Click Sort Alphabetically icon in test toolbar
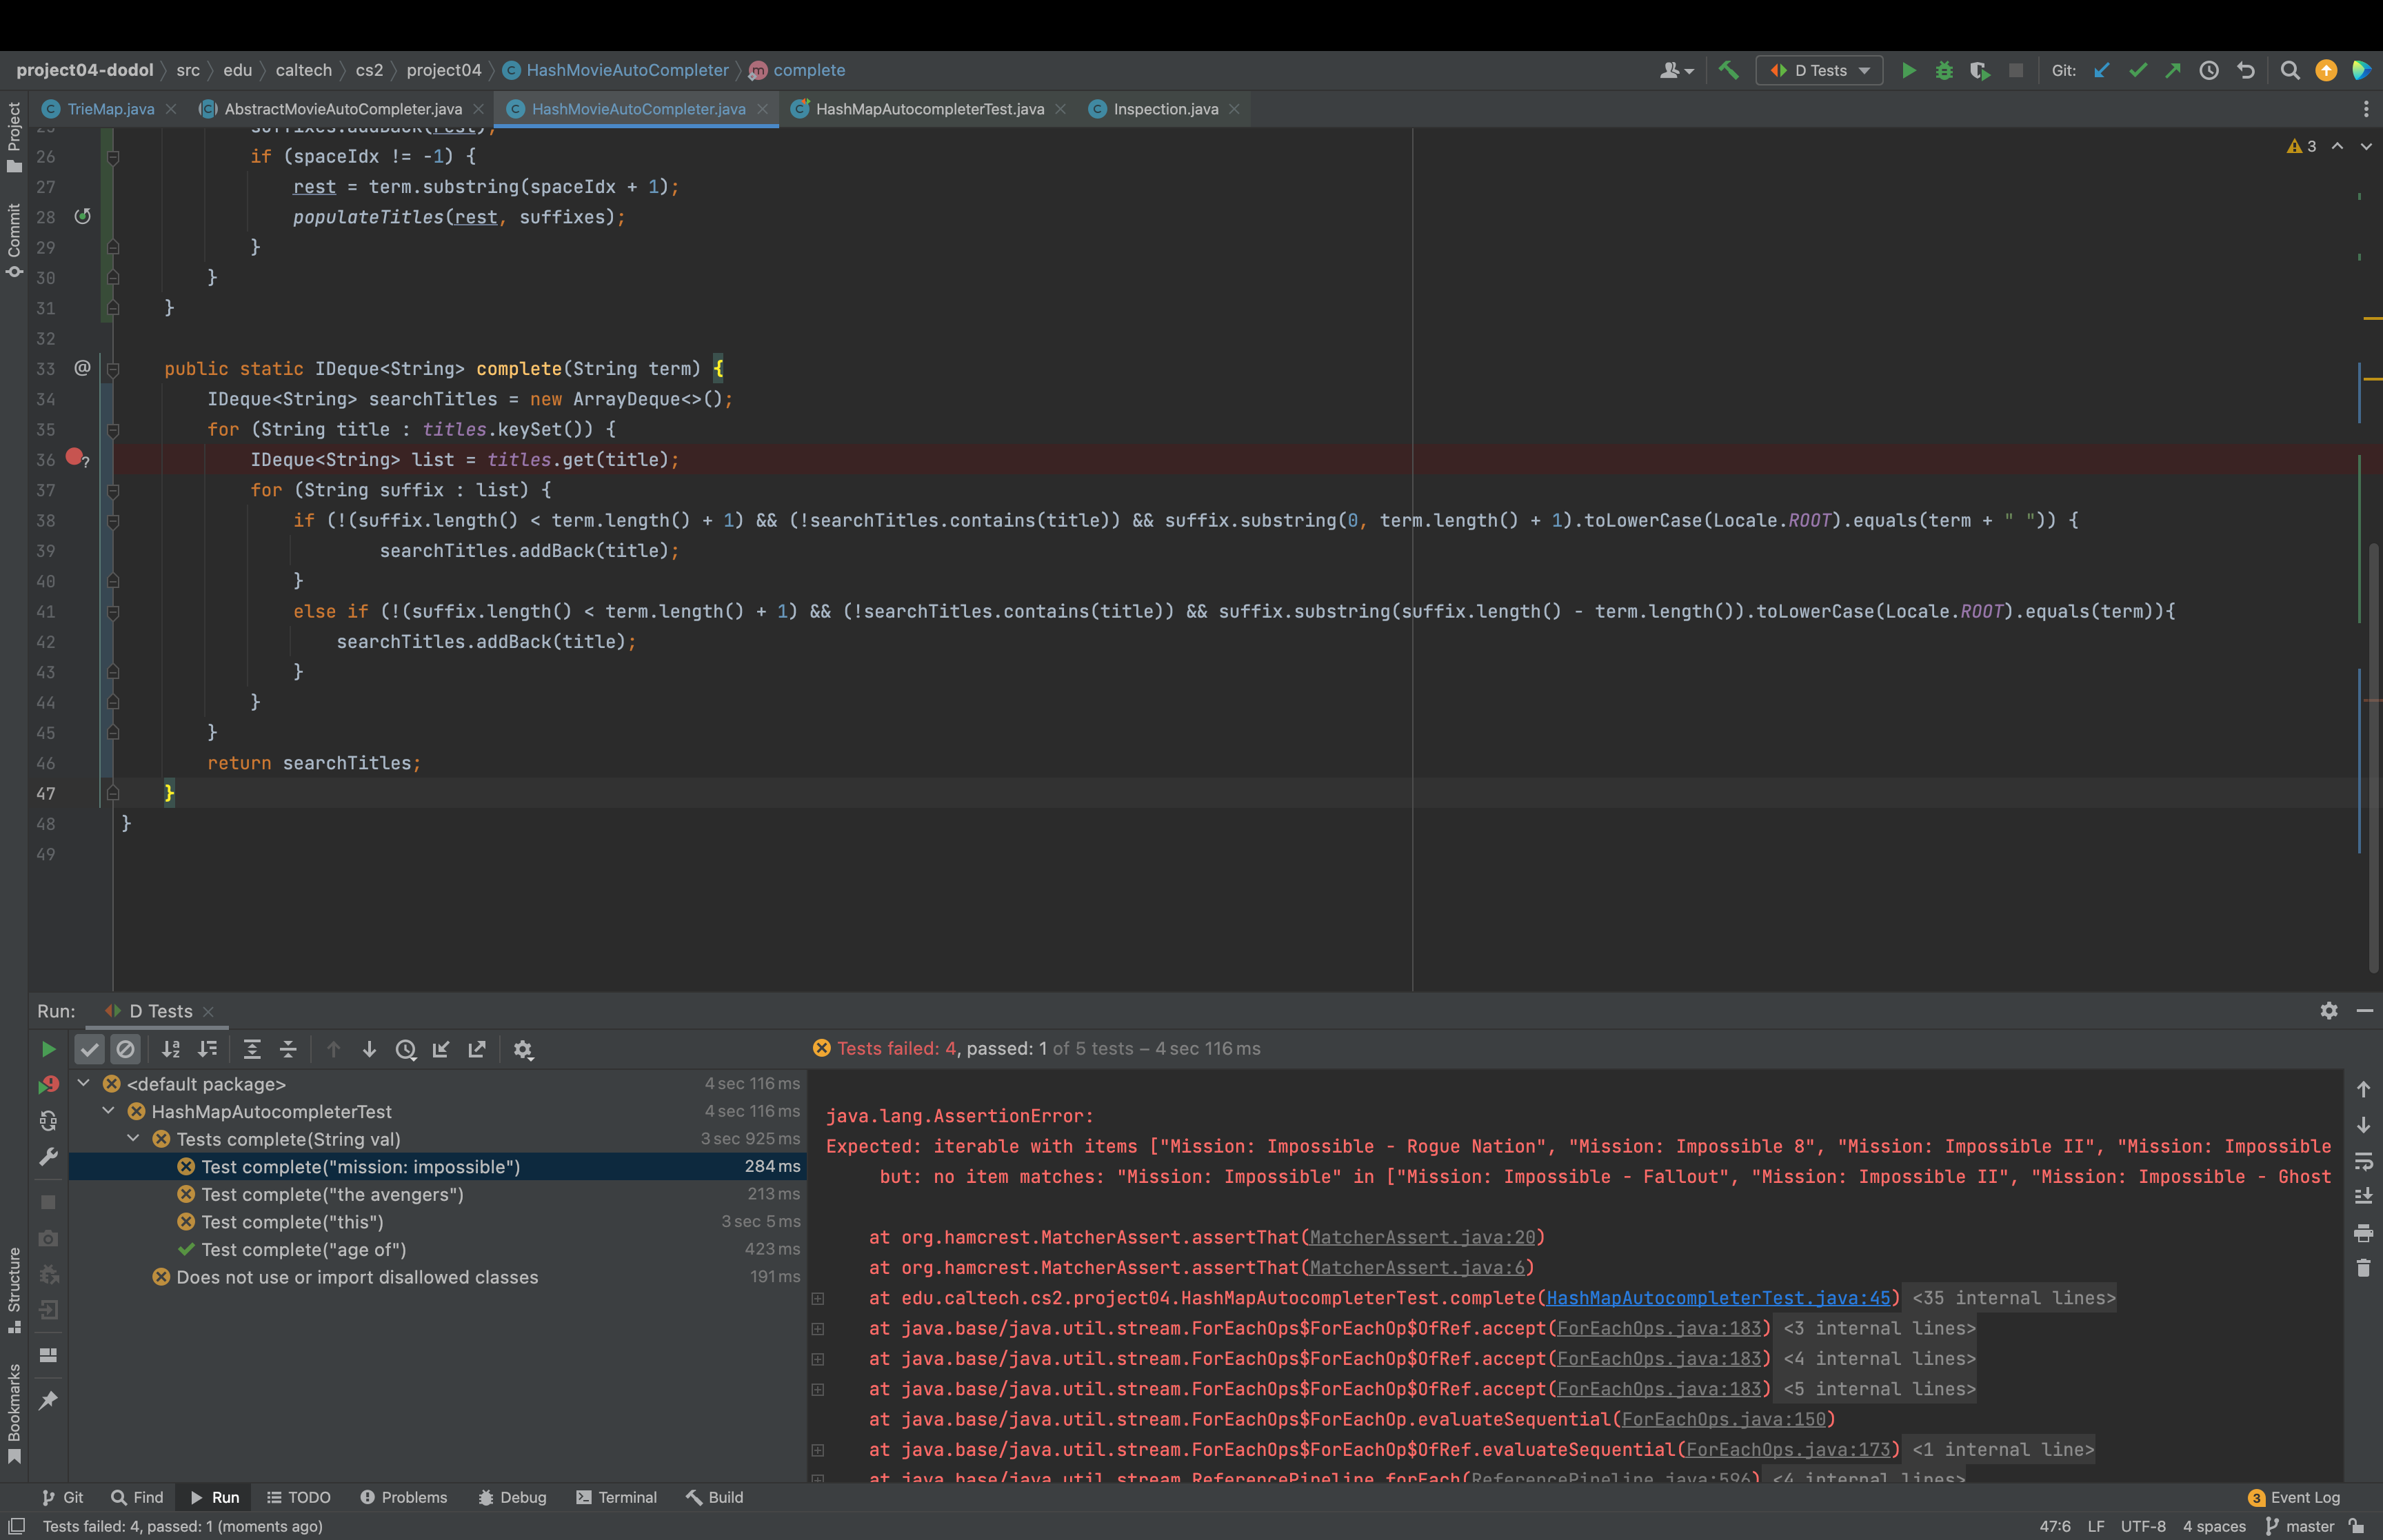 point(171,1049)
